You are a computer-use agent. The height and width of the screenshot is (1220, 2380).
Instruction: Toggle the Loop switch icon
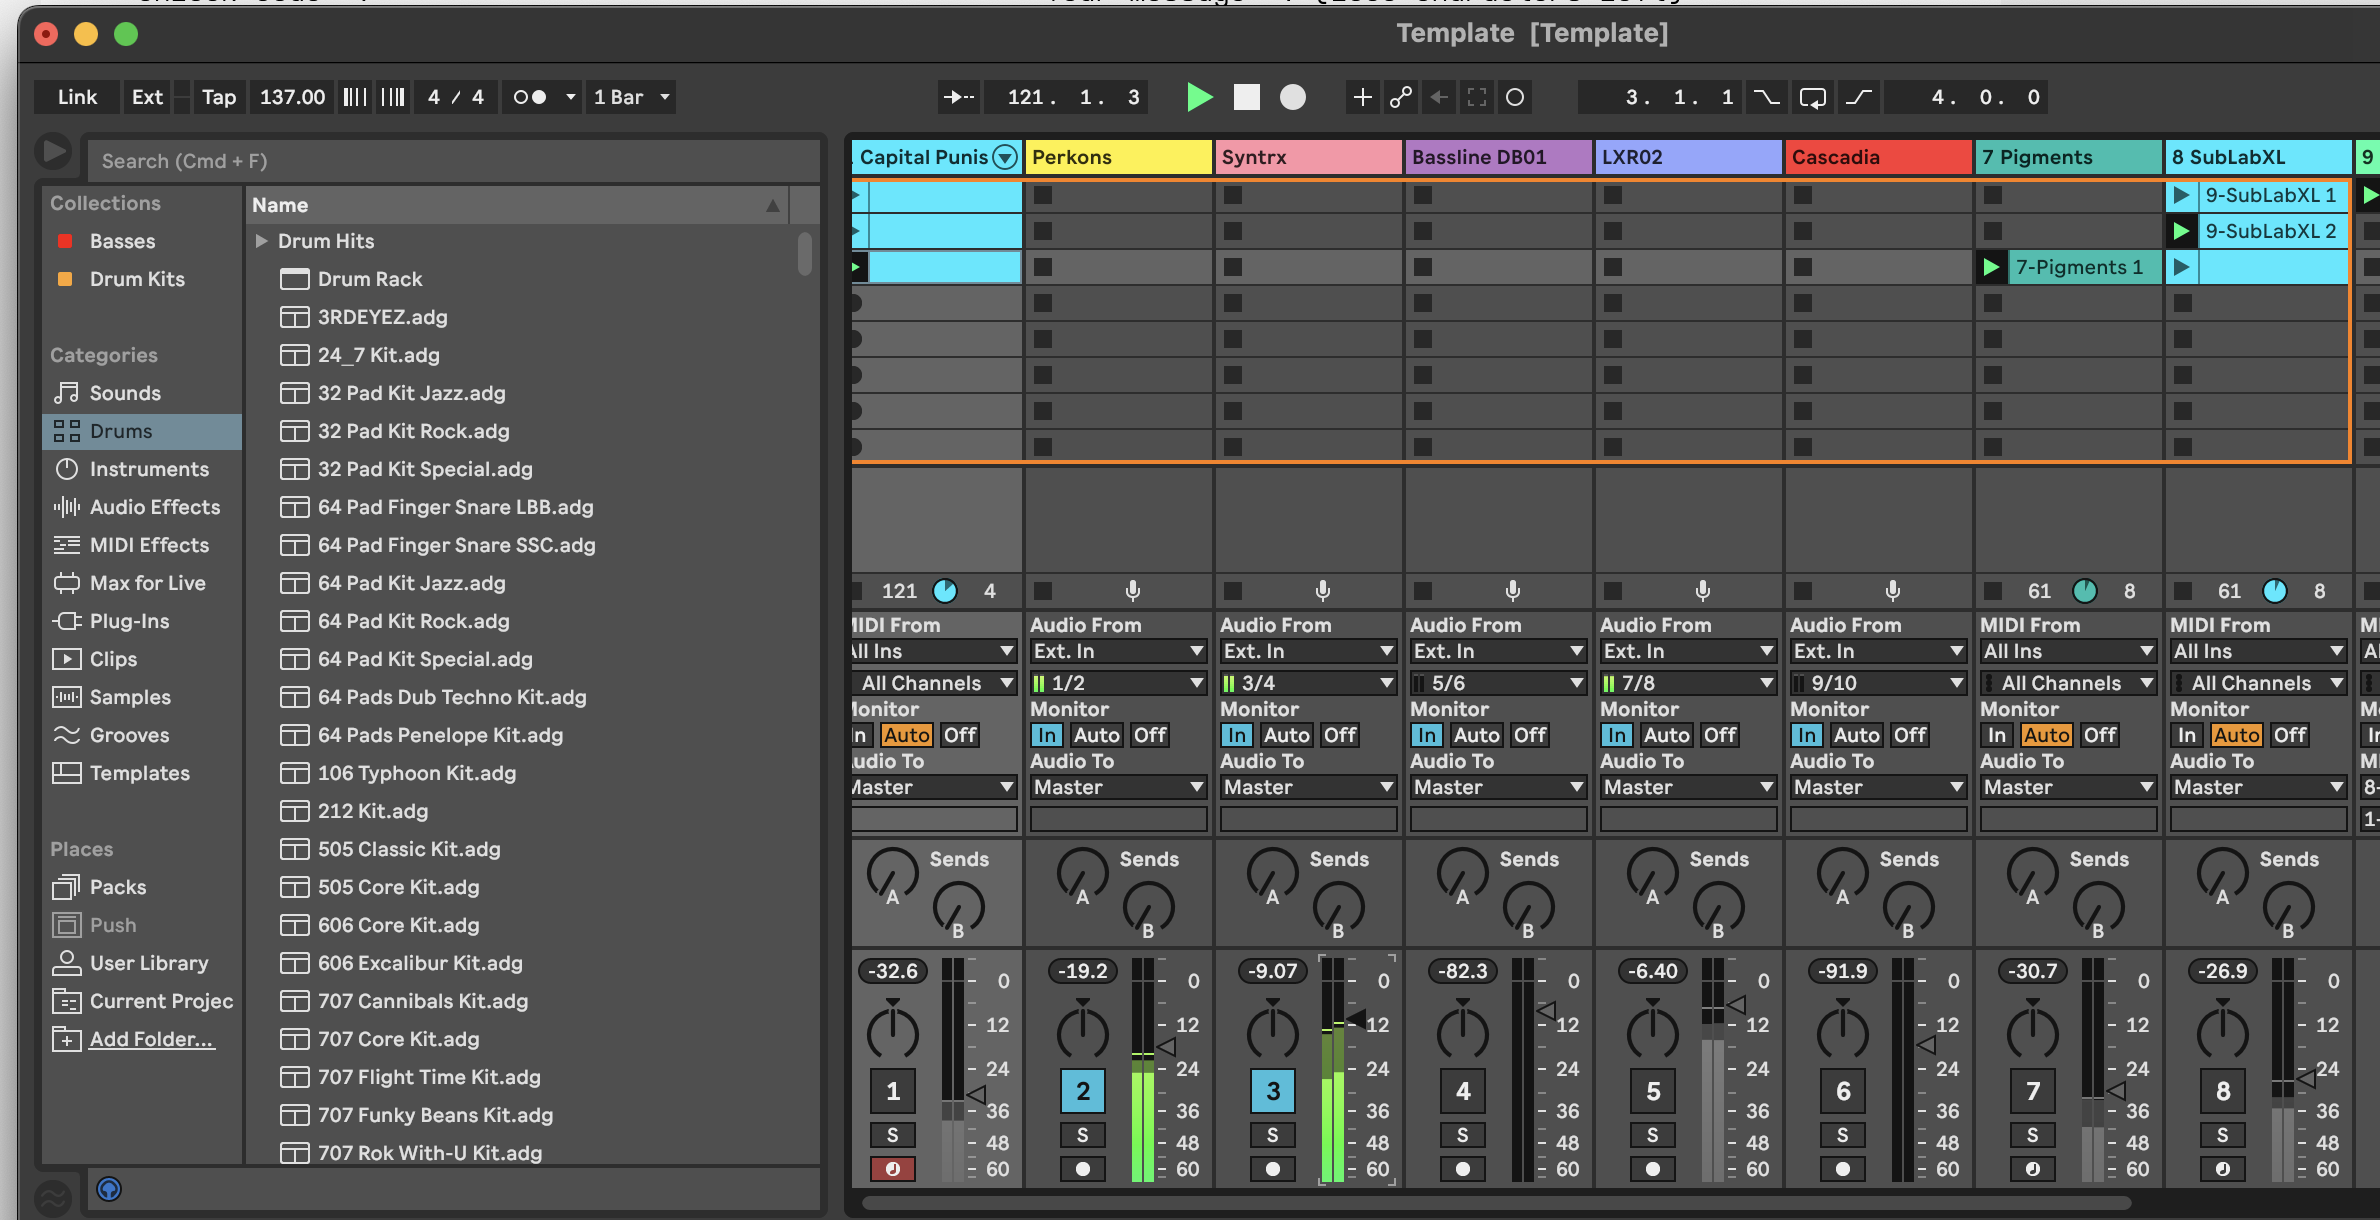click(x=1812, y=97)
